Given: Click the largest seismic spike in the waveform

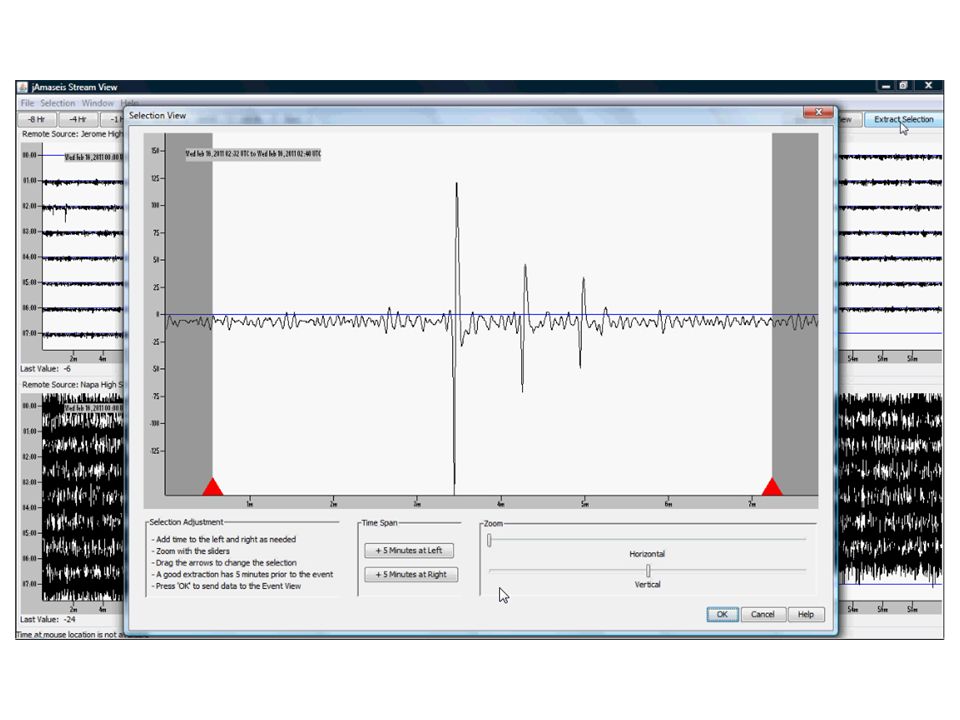Looking at the screenshot, I should pos(456,337).
